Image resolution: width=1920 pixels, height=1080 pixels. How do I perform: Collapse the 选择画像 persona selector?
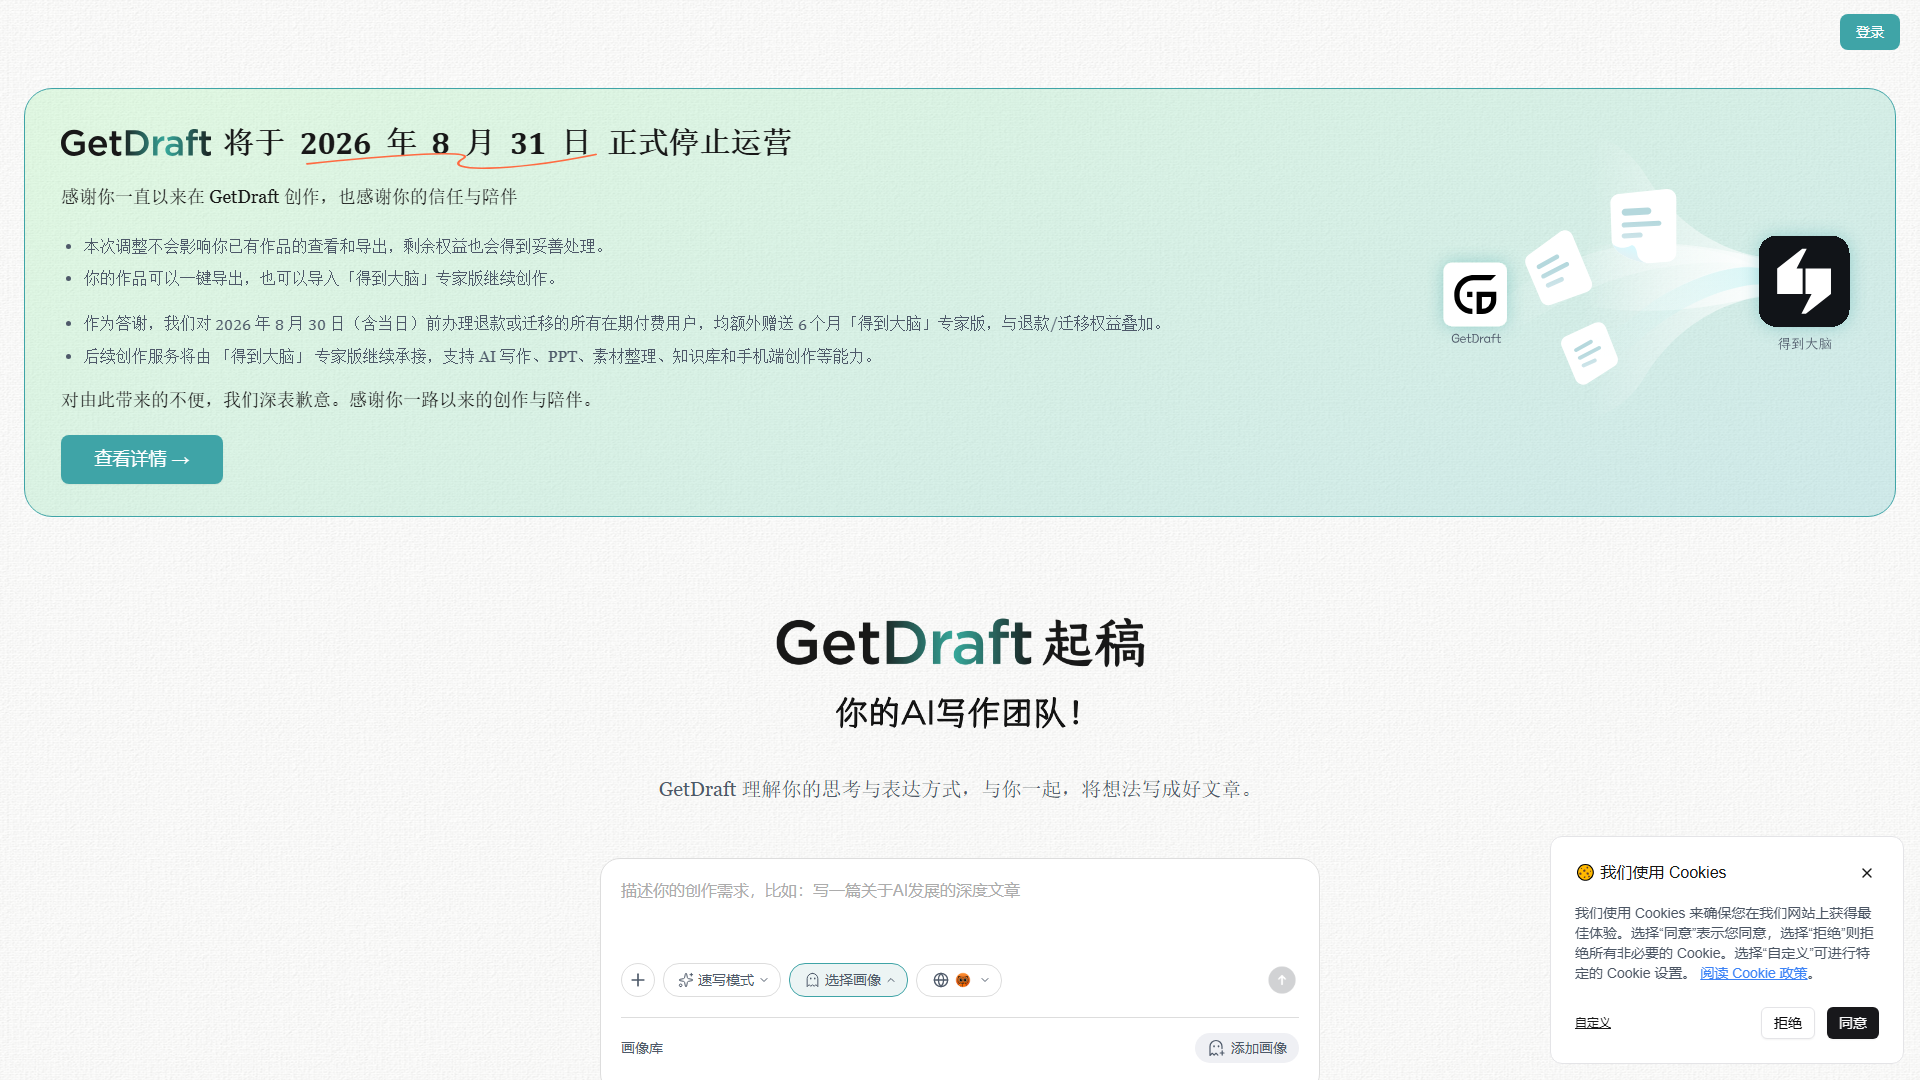(x=848, y=980)
